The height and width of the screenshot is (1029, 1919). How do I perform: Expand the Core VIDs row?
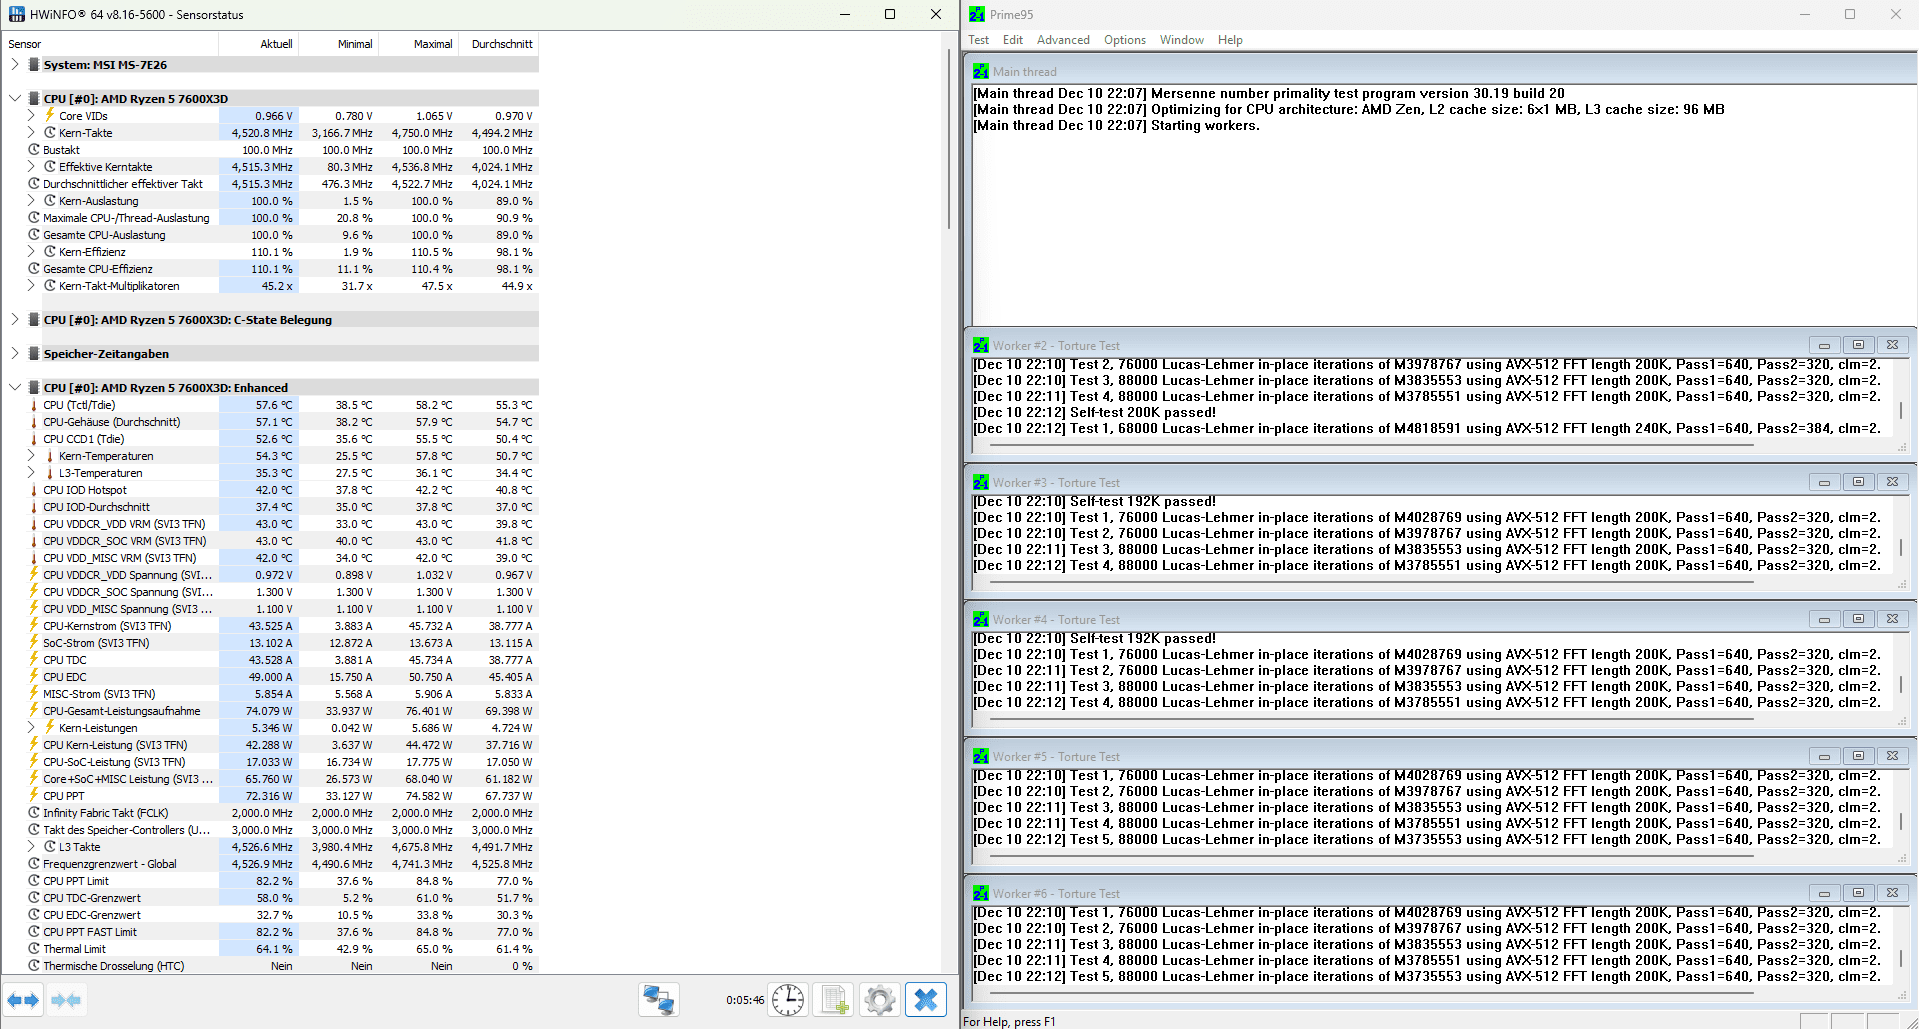(x=31, y=116)
